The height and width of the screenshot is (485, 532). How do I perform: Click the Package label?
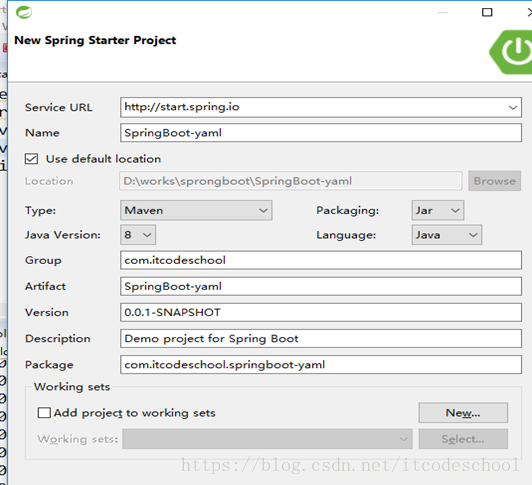click(49, 365)
